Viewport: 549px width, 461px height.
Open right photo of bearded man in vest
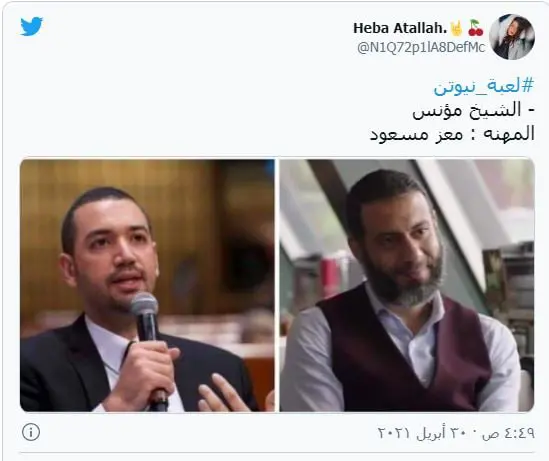407,285
